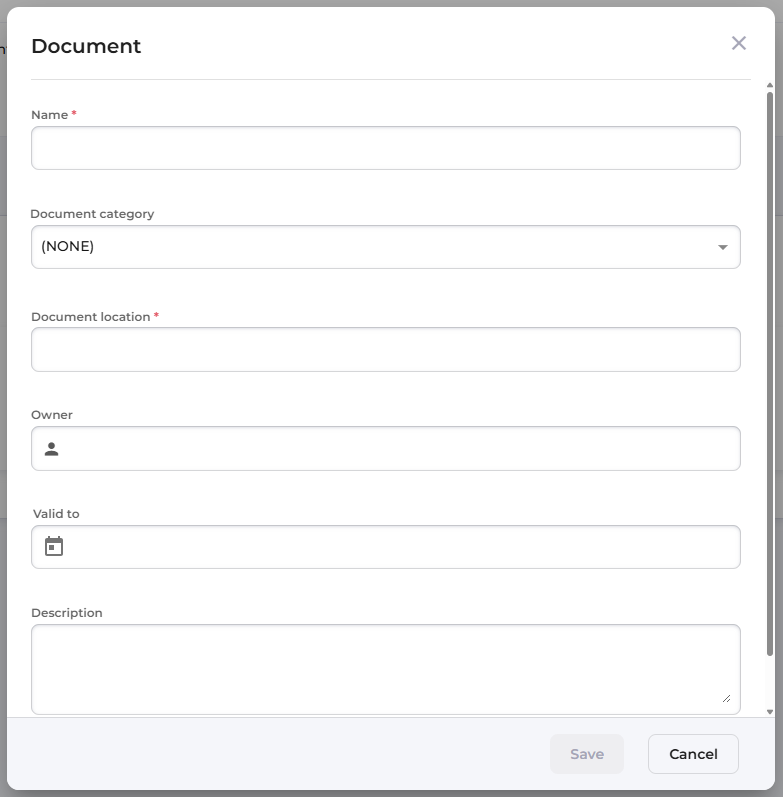Click the scrollbar down arrow
This screenshot has width=783, height=797.
[769, 712]
